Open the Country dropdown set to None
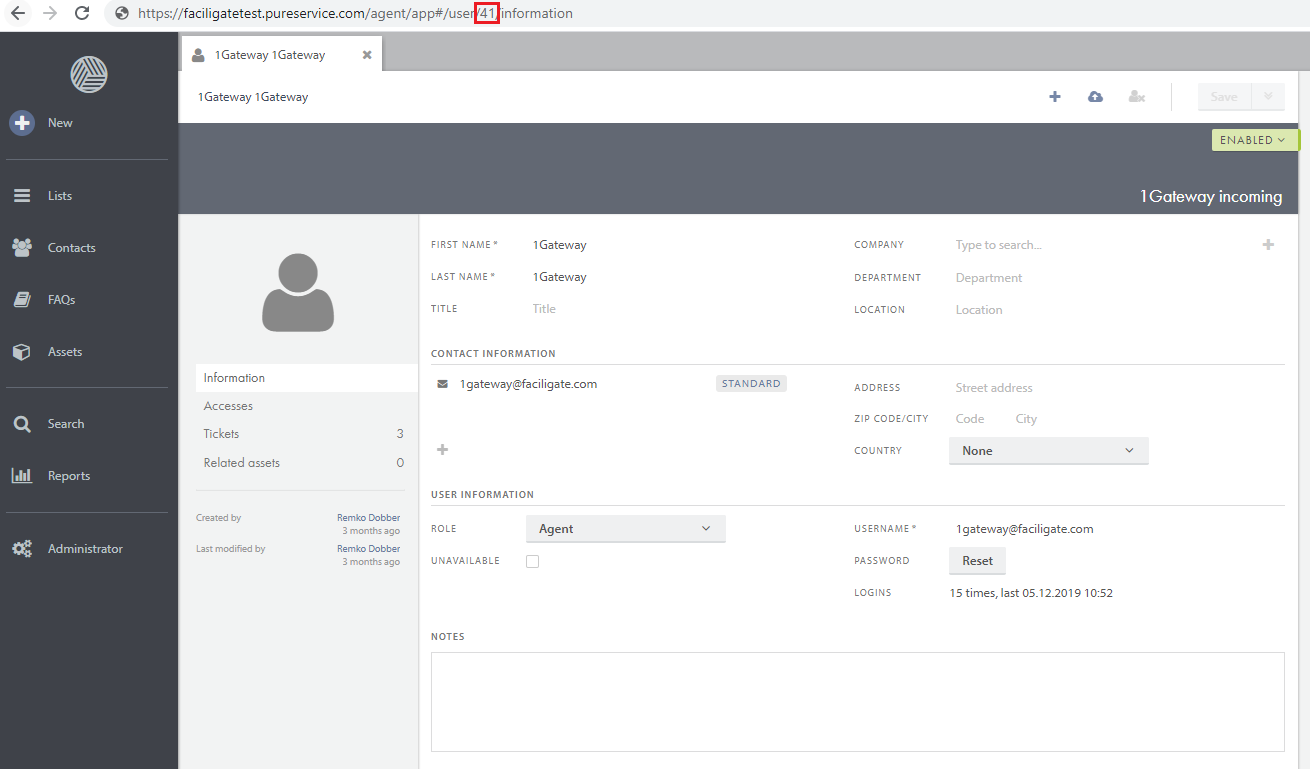This screenshot has height=769, width=1310. point(1048,451)
